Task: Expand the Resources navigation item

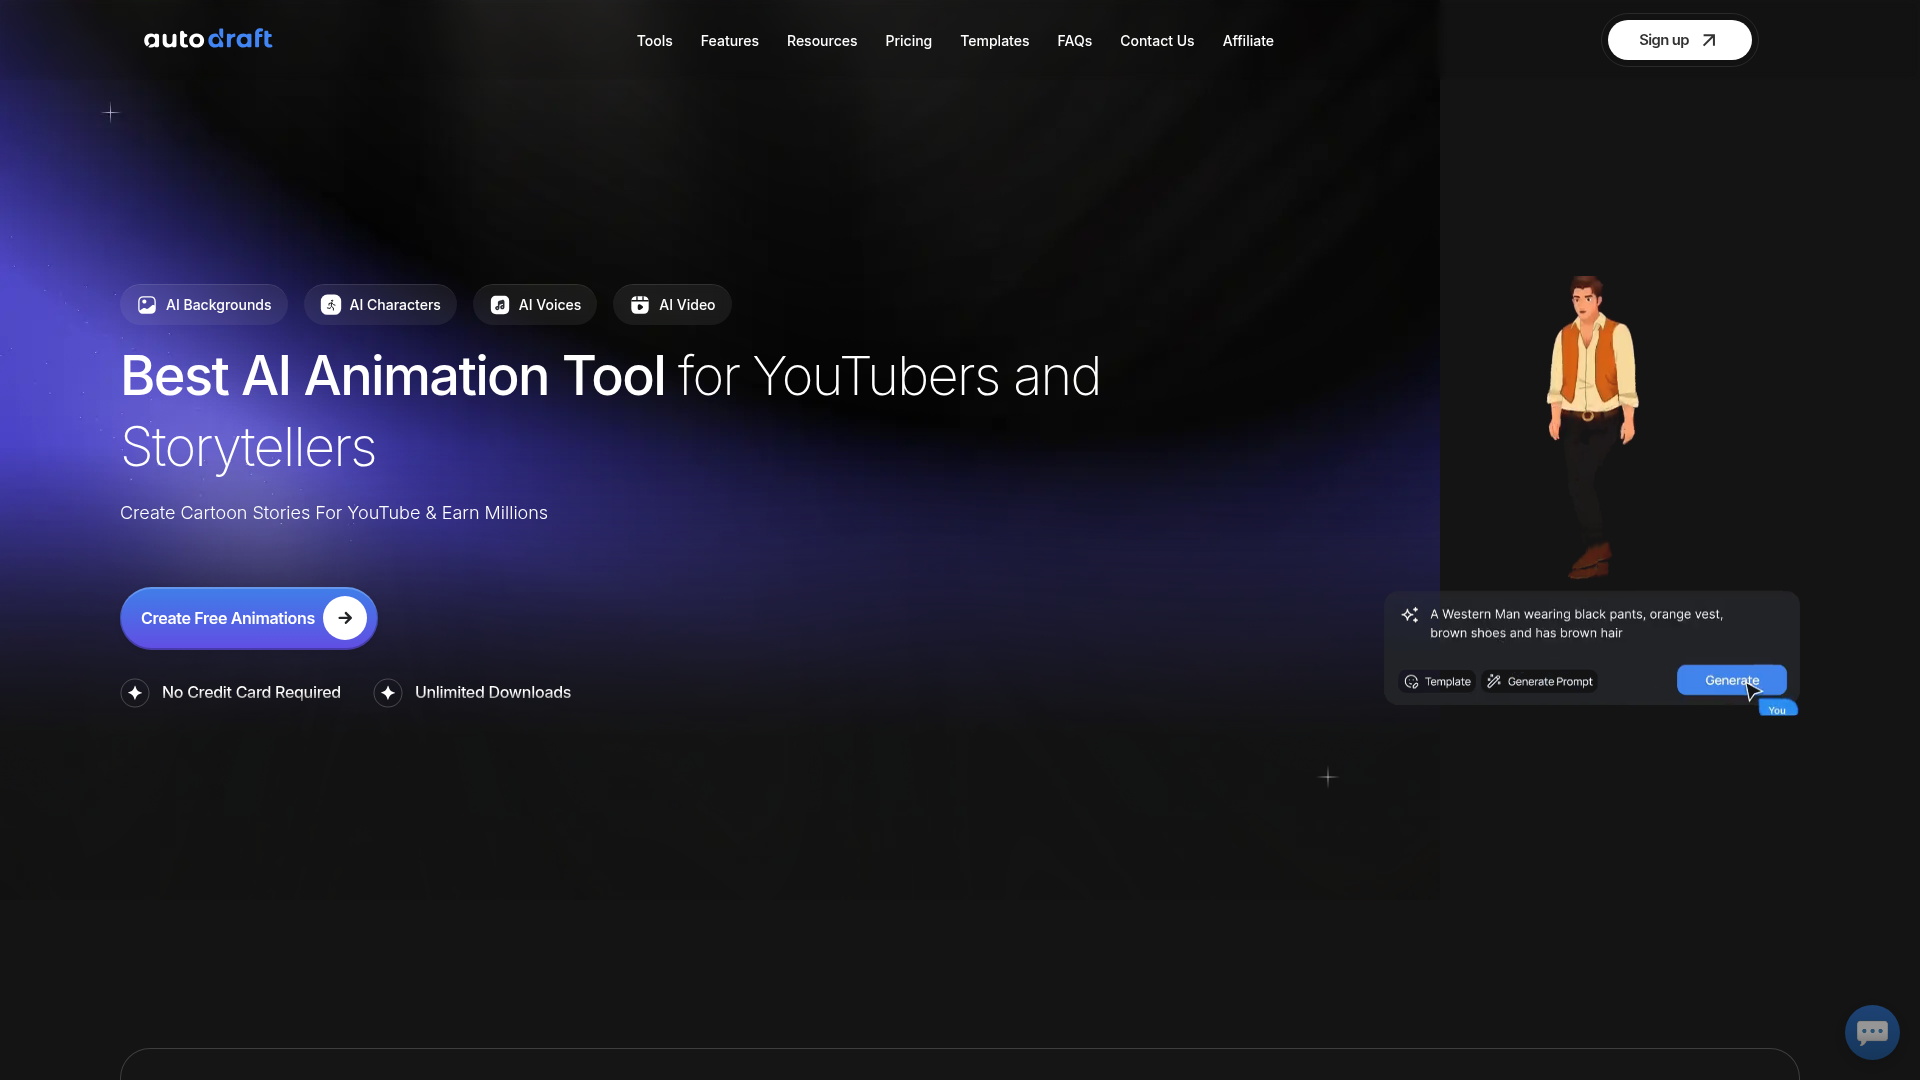Action: point(821,41)
